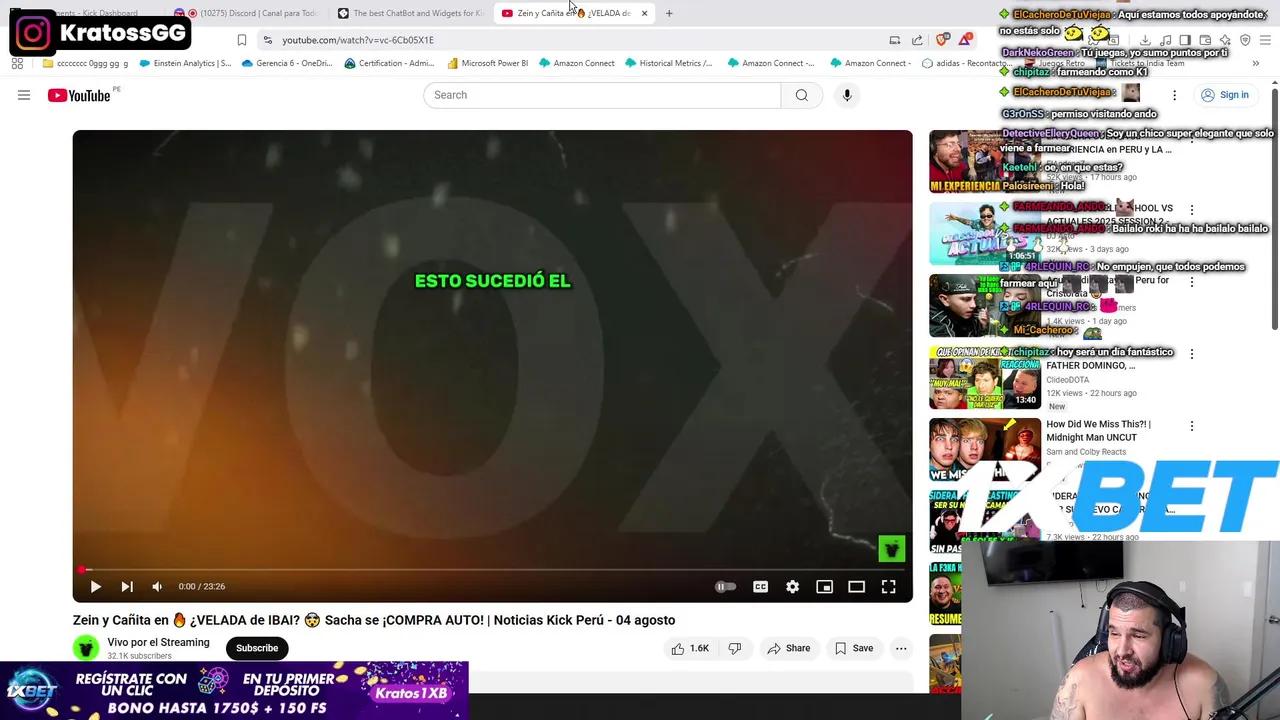
Task: Open How Did We Miss This video title
Action: [x=1098, y=430]
